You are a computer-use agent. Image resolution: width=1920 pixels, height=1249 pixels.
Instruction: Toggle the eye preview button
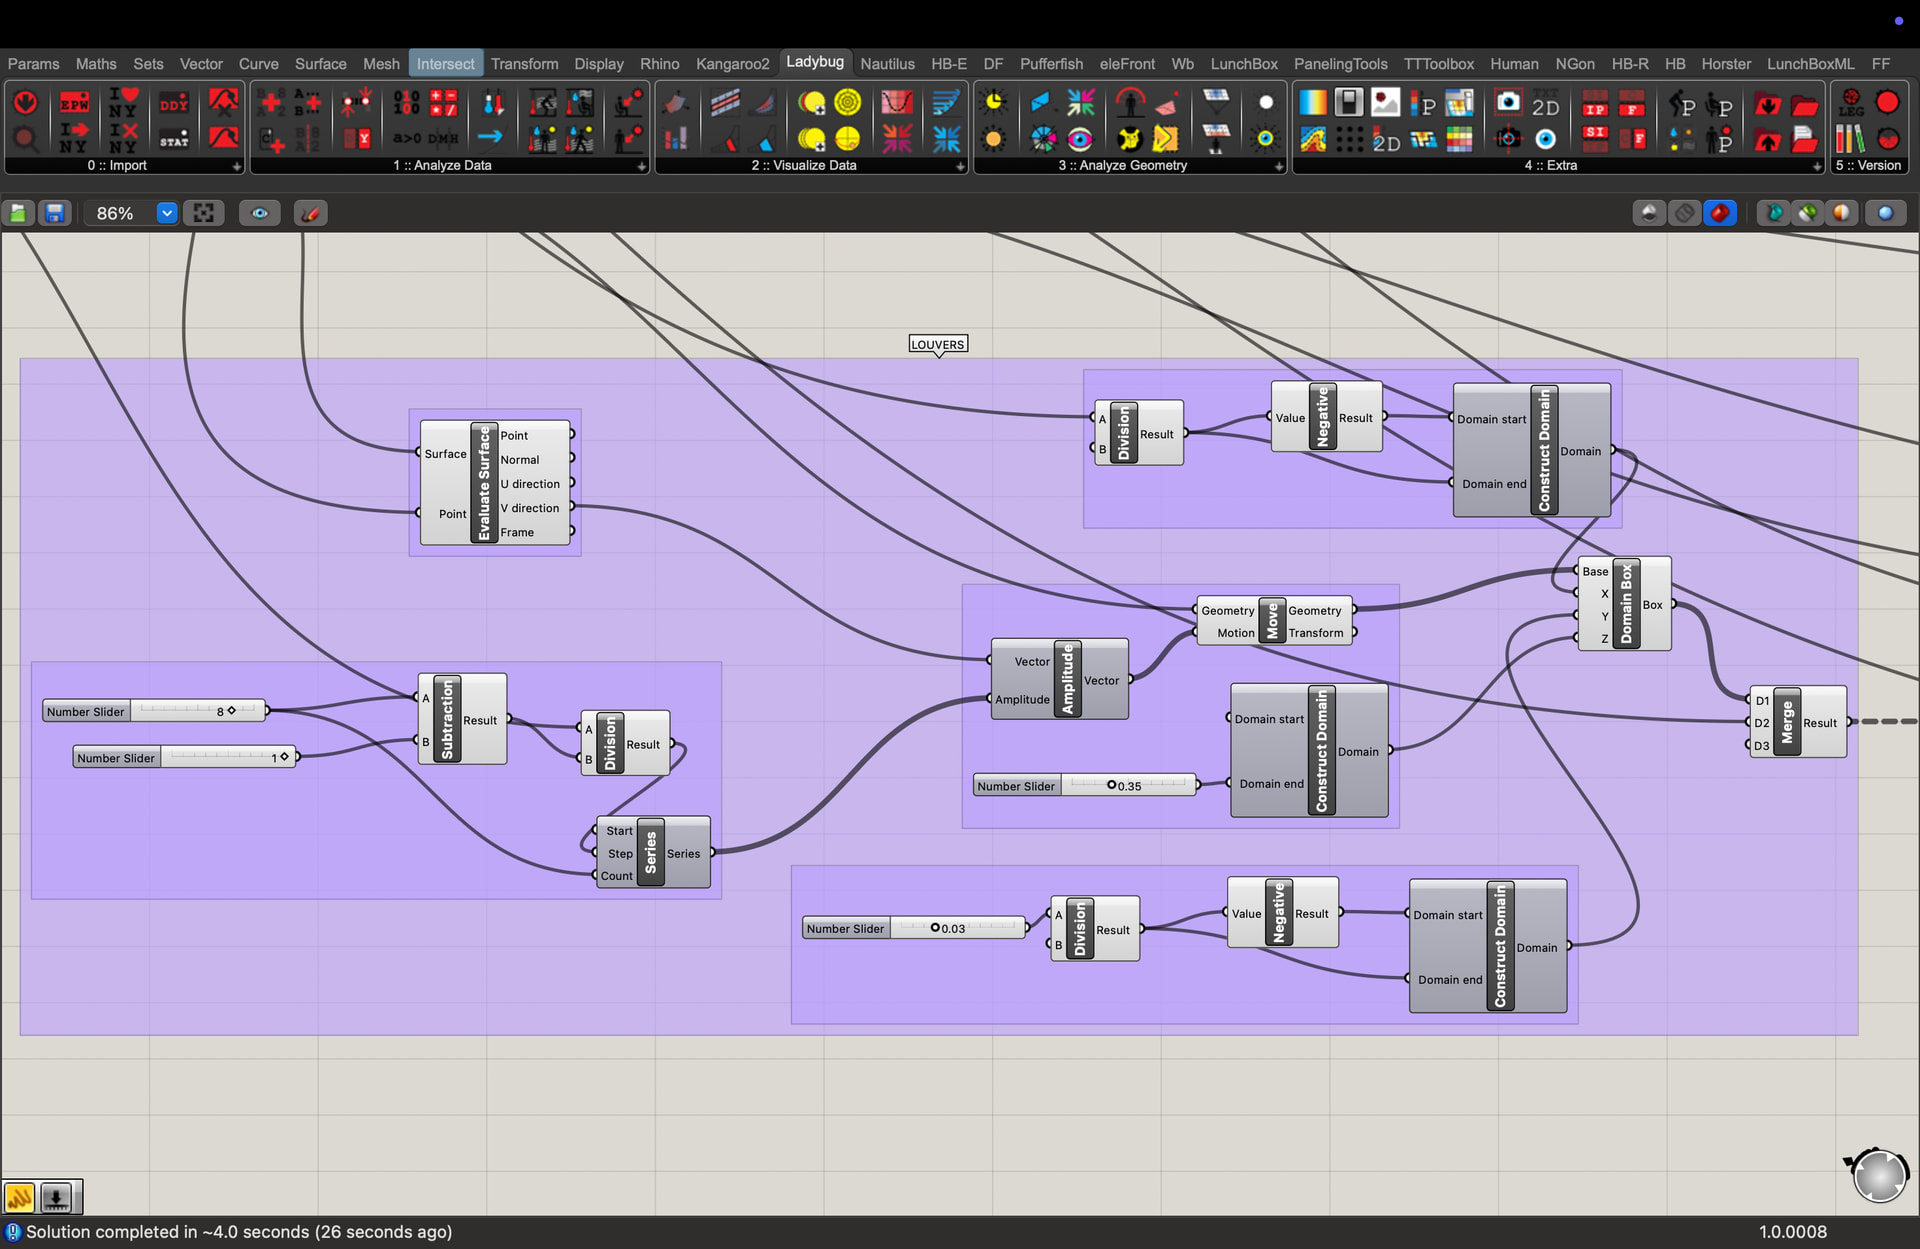260,213
